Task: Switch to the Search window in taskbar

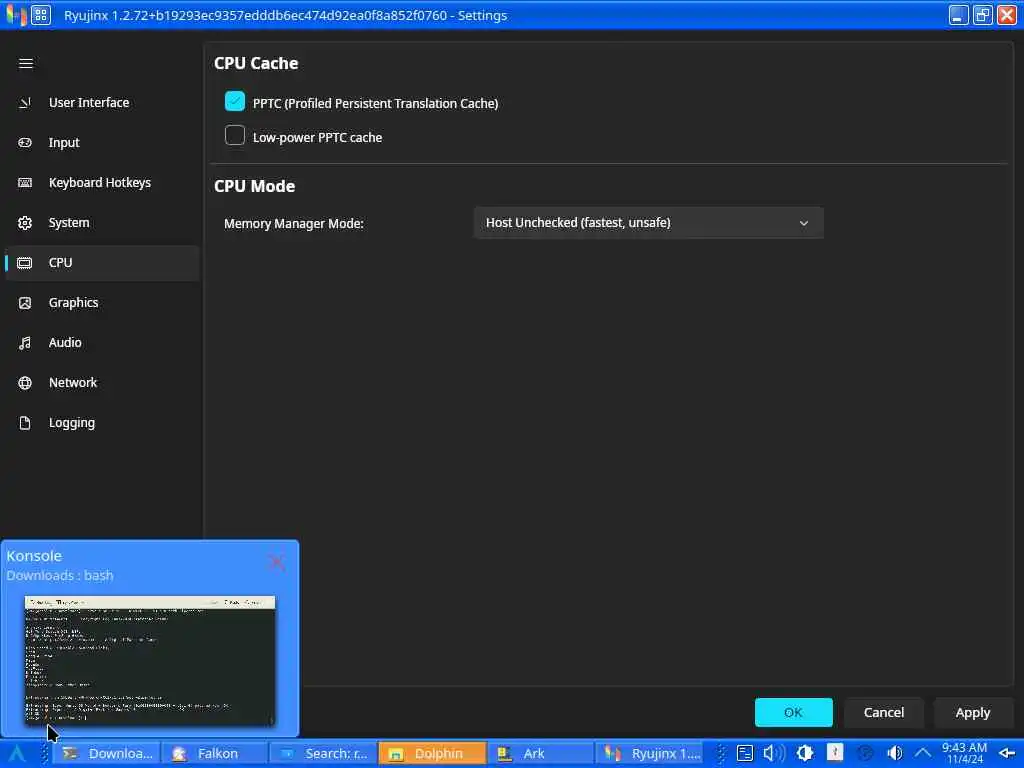Action: [x=323, y=753]
